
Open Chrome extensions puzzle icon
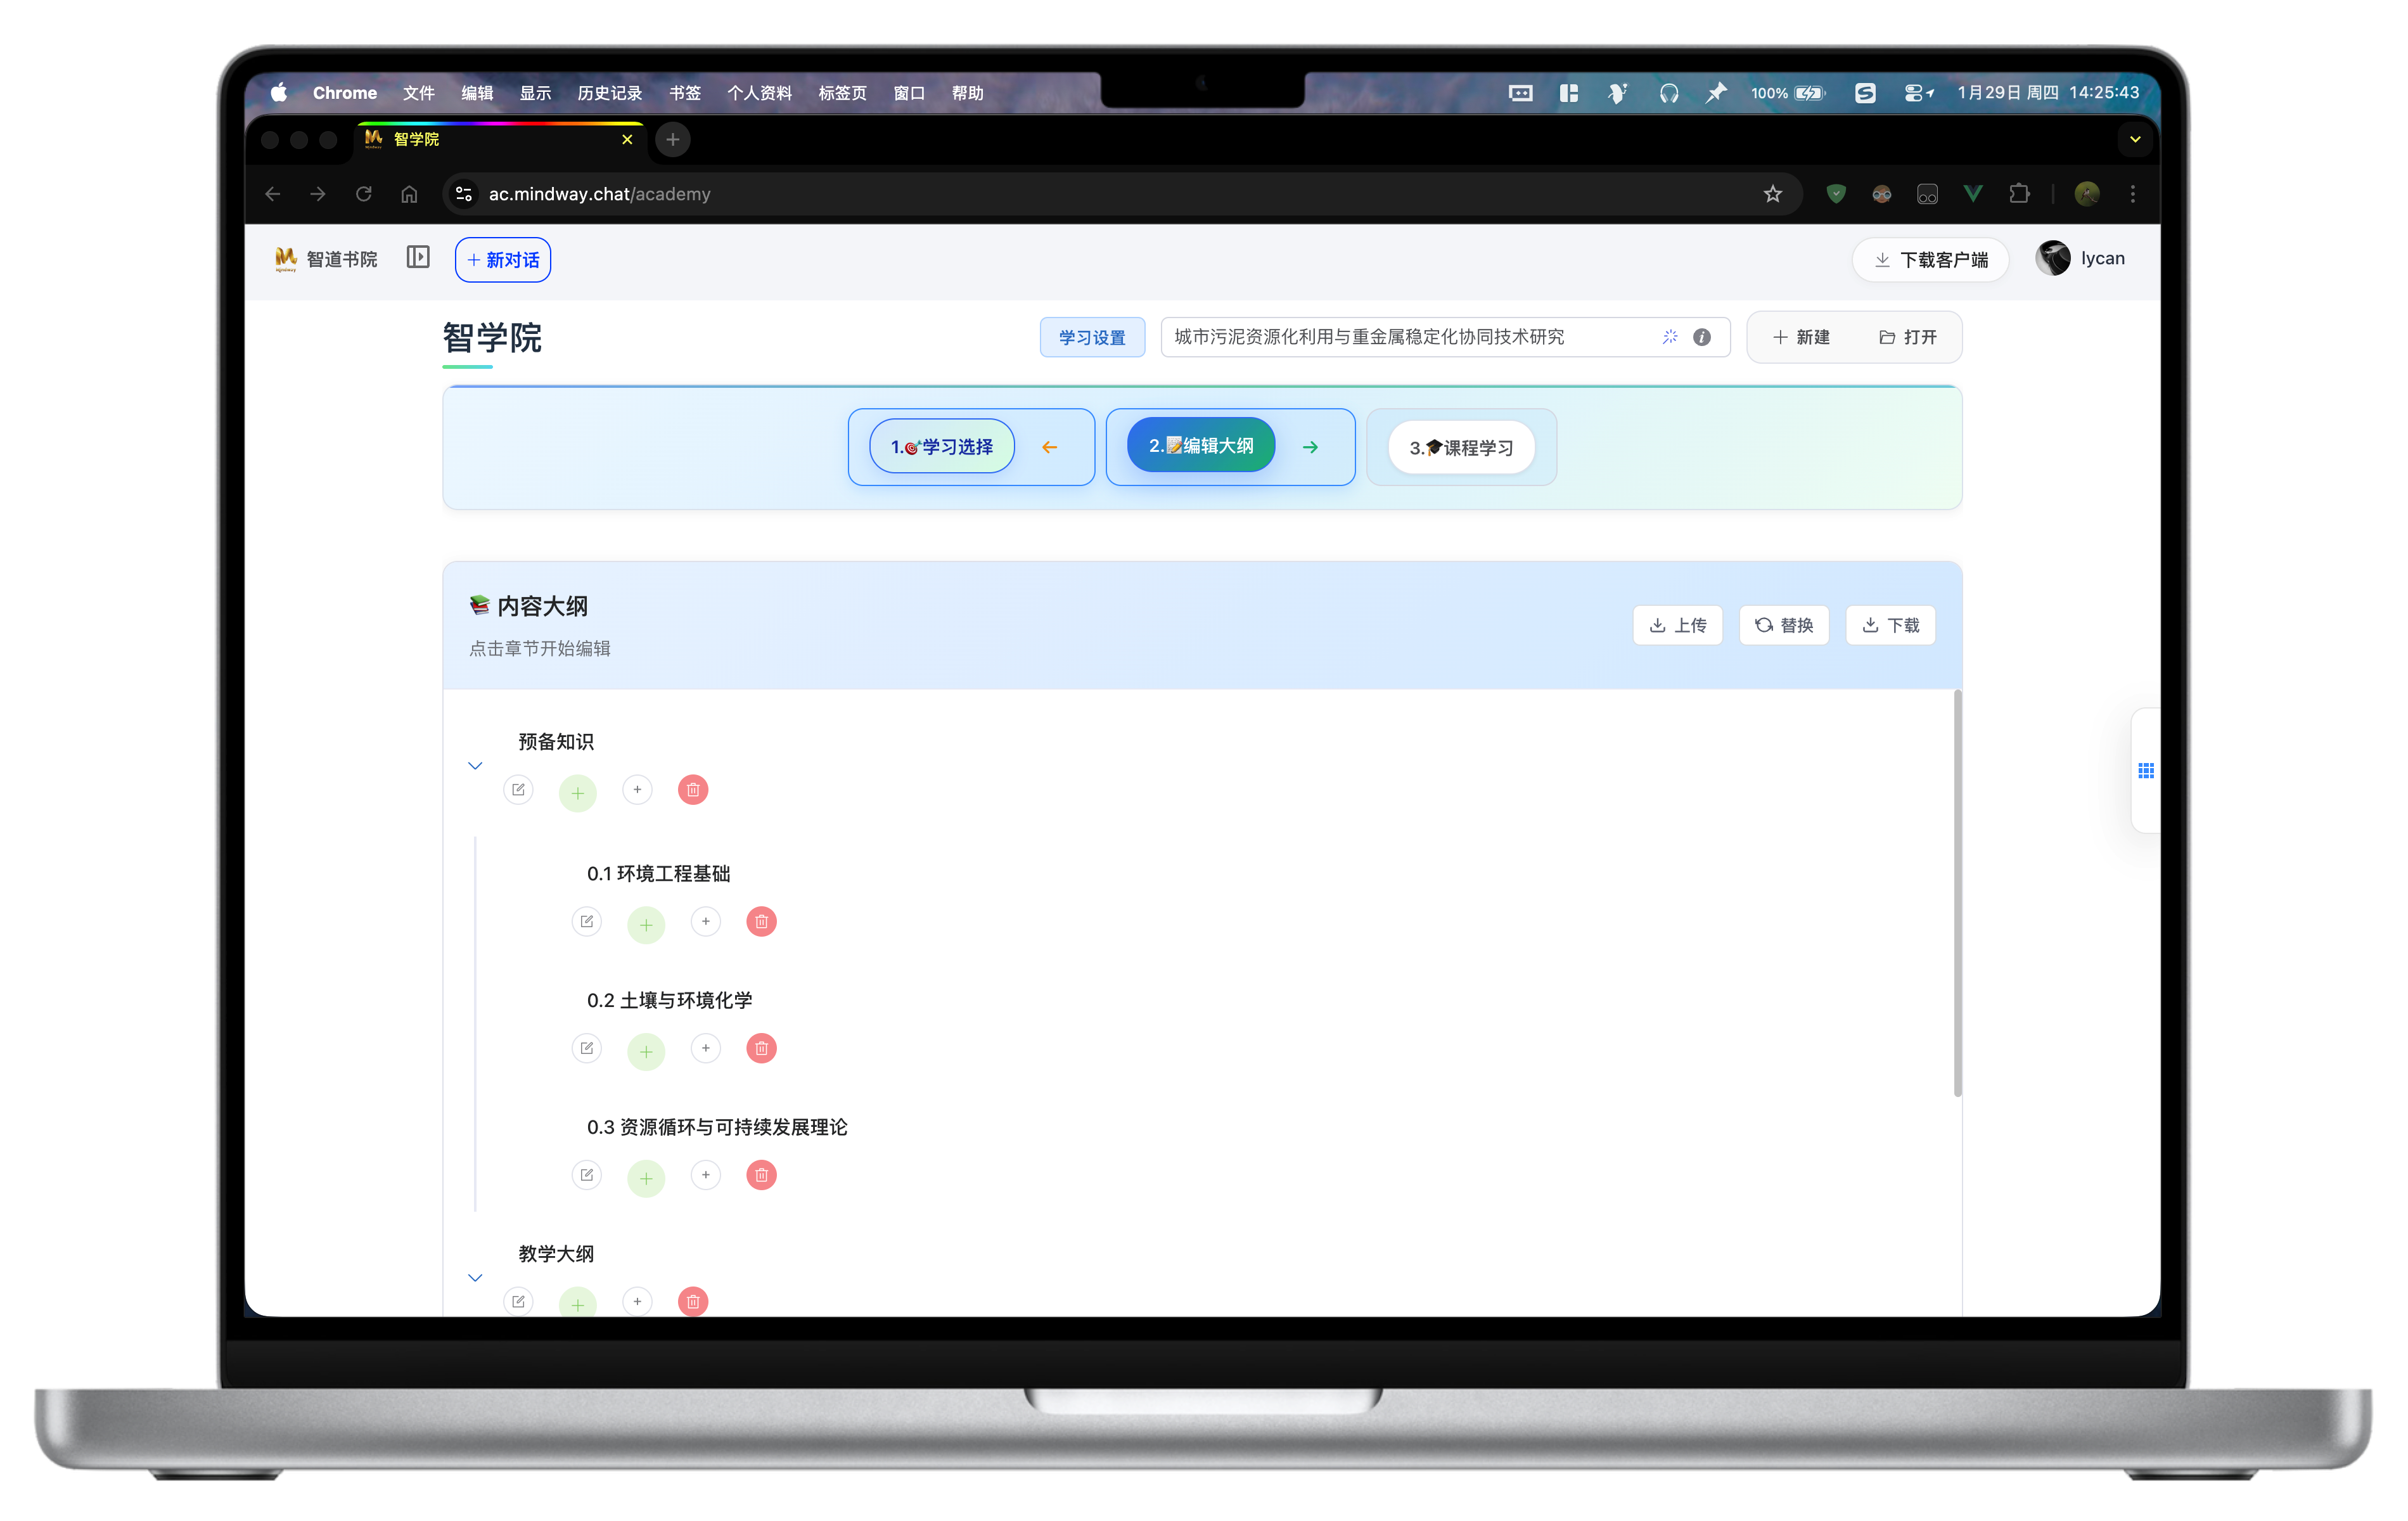[x=2019, y=194]
